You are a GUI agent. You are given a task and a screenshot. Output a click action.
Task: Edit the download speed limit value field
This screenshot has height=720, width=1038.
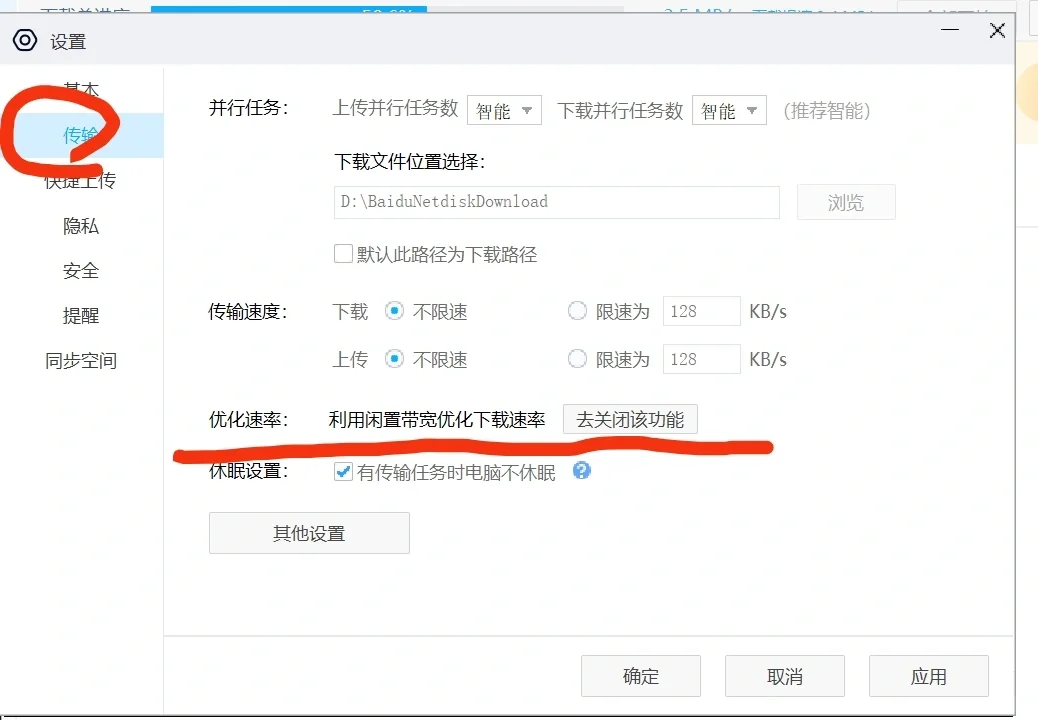coord(701,311)
